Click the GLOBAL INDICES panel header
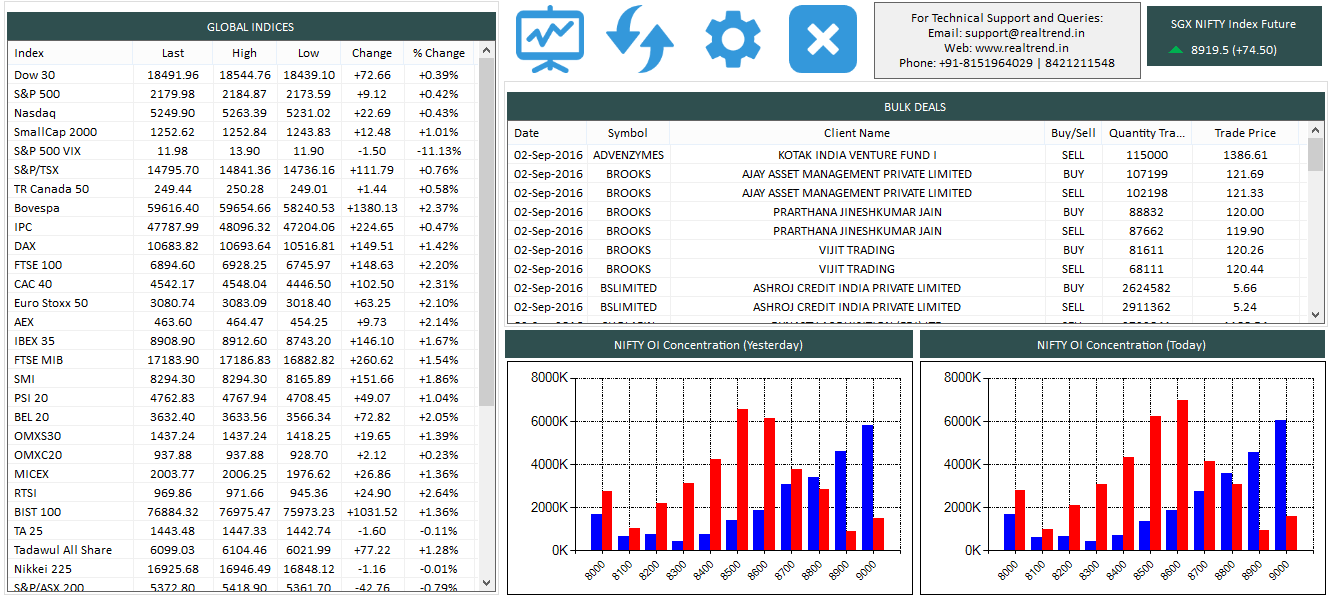The height and width of the screenshot is (603, 1333). [x=251, y=26]
